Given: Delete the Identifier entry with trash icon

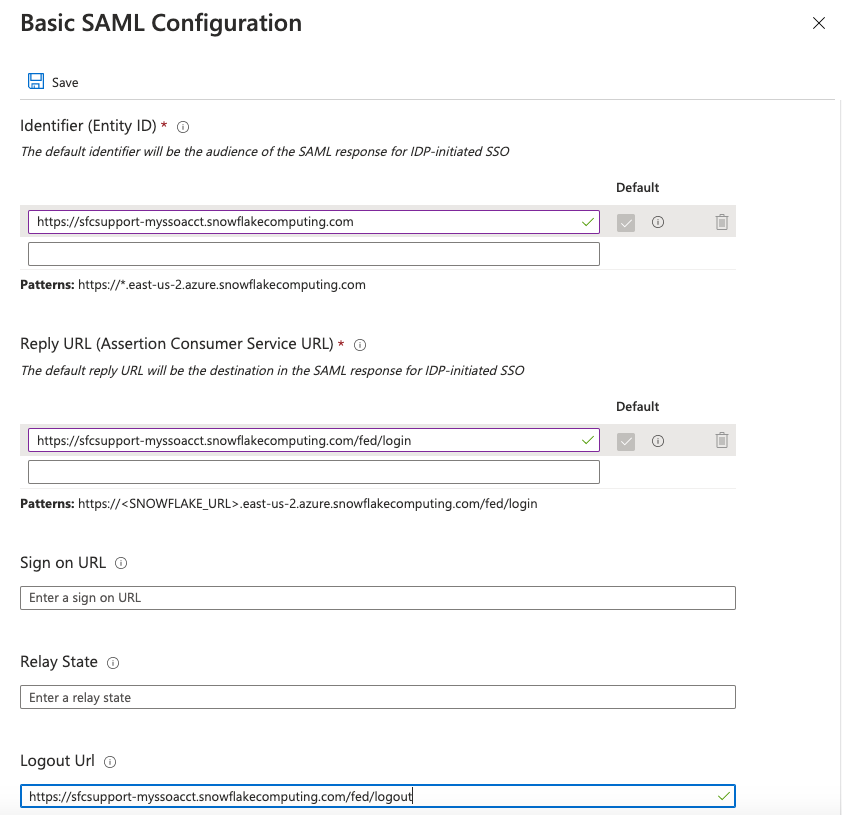Looking at the screenshot, I should click(x=722, y=221).
